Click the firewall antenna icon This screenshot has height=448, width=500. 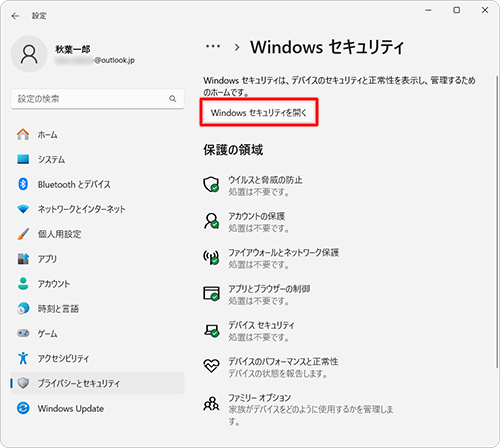211,257
